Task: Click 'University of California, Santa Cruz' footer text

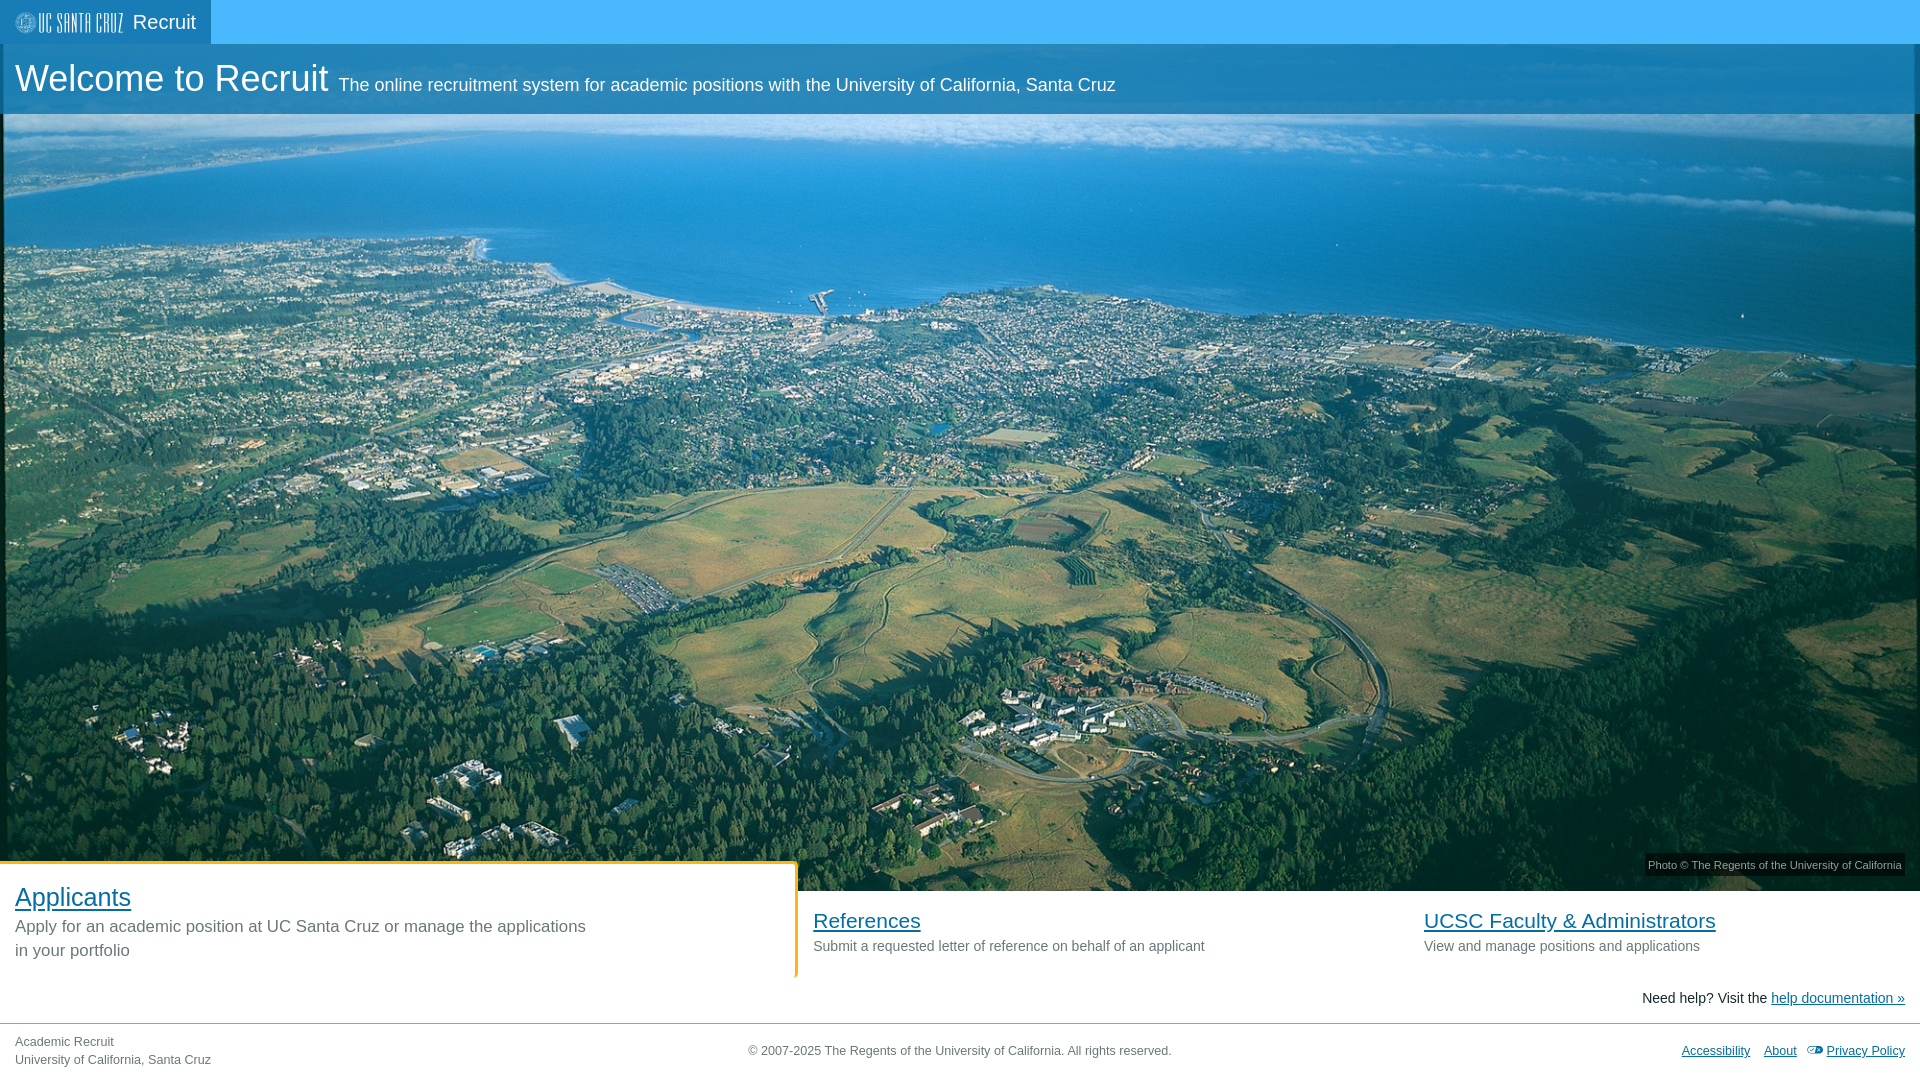Action: (113, 1060)
